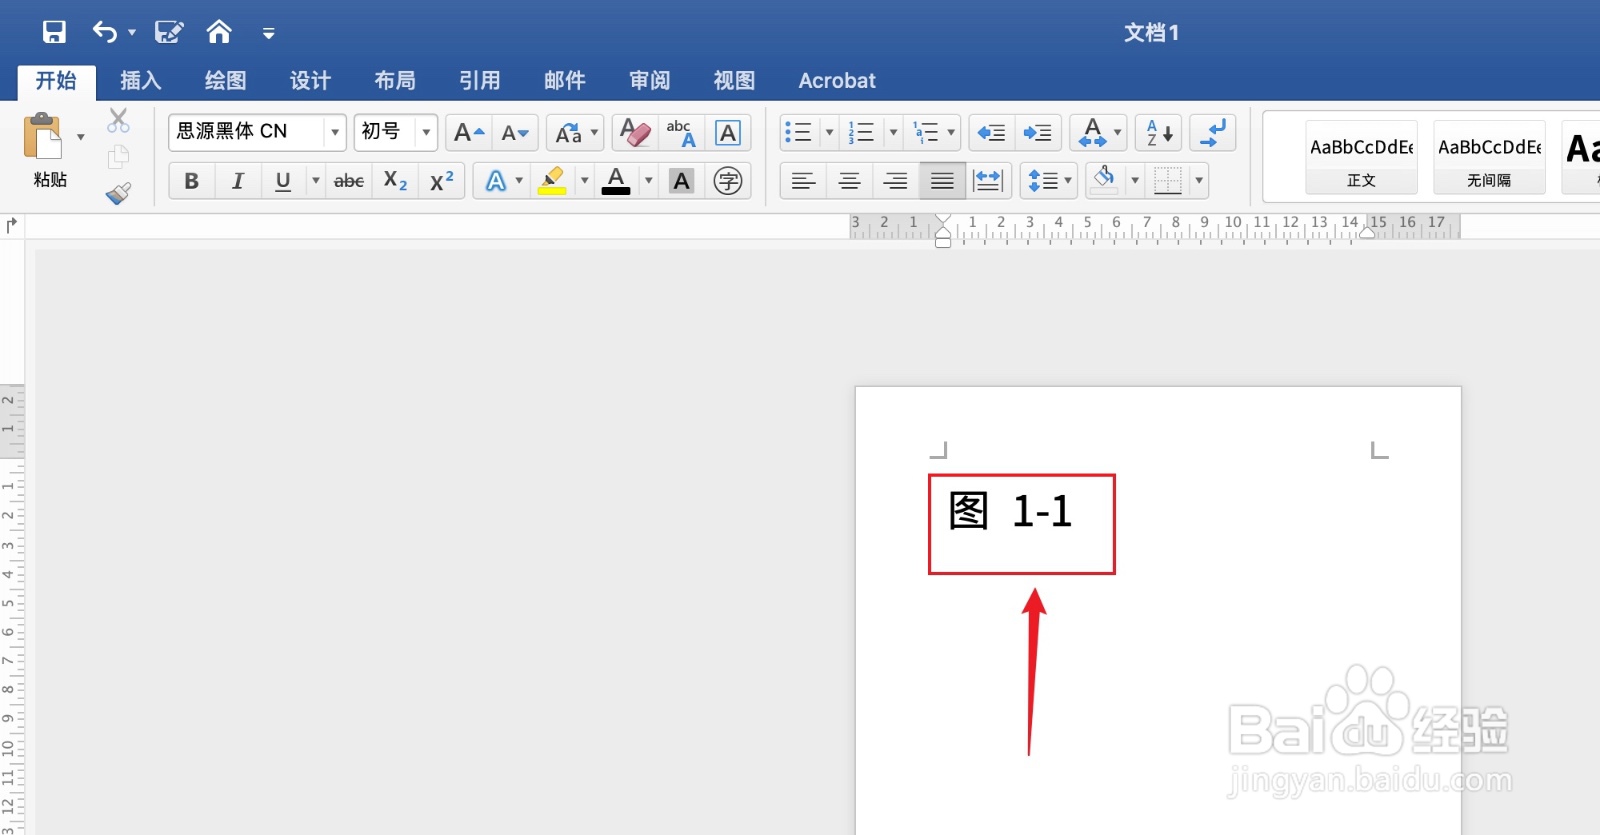Apply yellow text highlight color

pyautogui.click(x=552, y=181)
